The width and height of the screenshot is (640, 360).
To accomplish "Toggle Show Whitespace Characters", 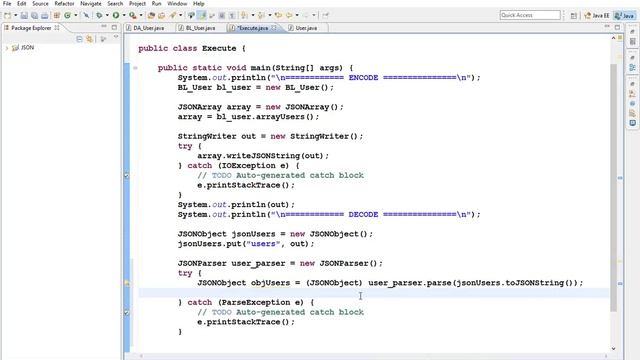I will pos(232,16).
